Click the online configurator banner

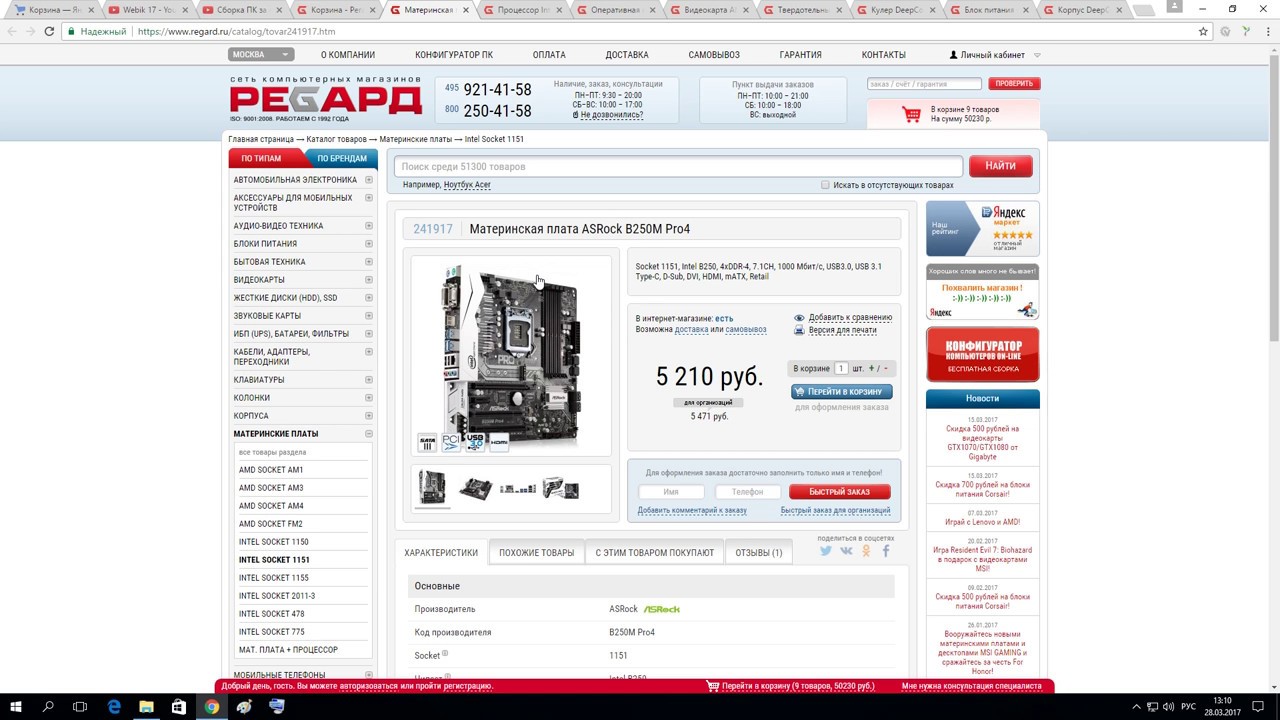(983, 354)
